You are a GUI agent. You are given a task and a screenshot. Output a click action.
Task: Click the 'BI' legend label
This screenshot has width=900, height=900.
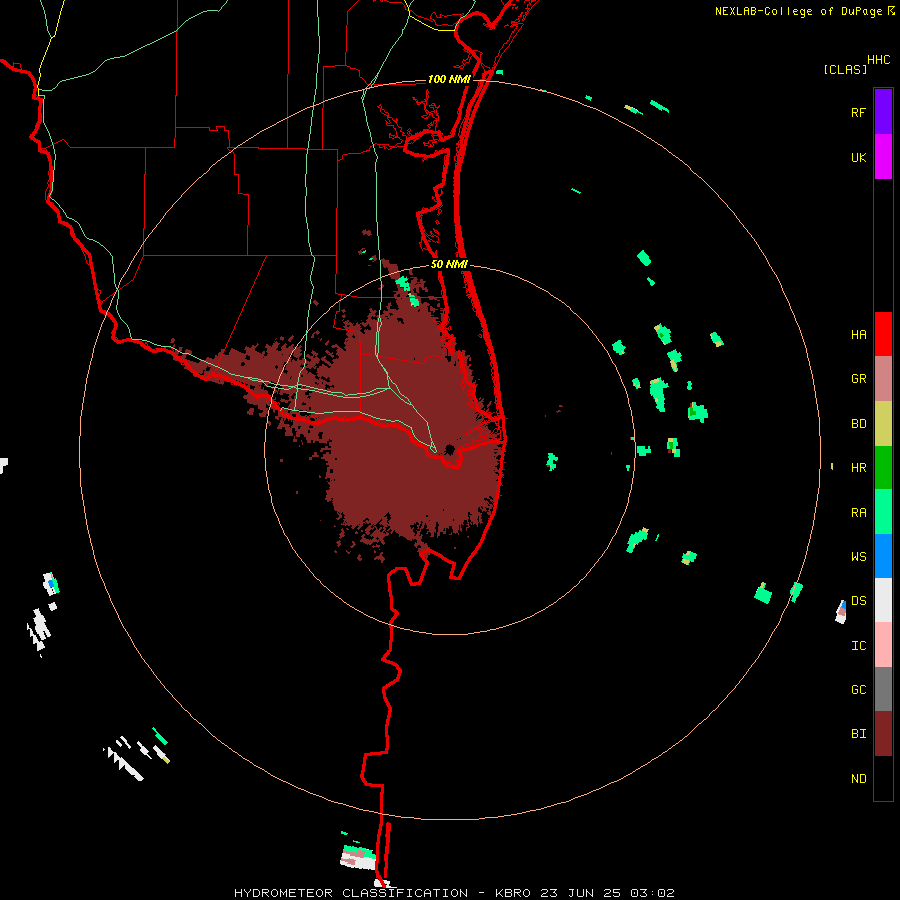pyautogui.click(x=858, y=734)
